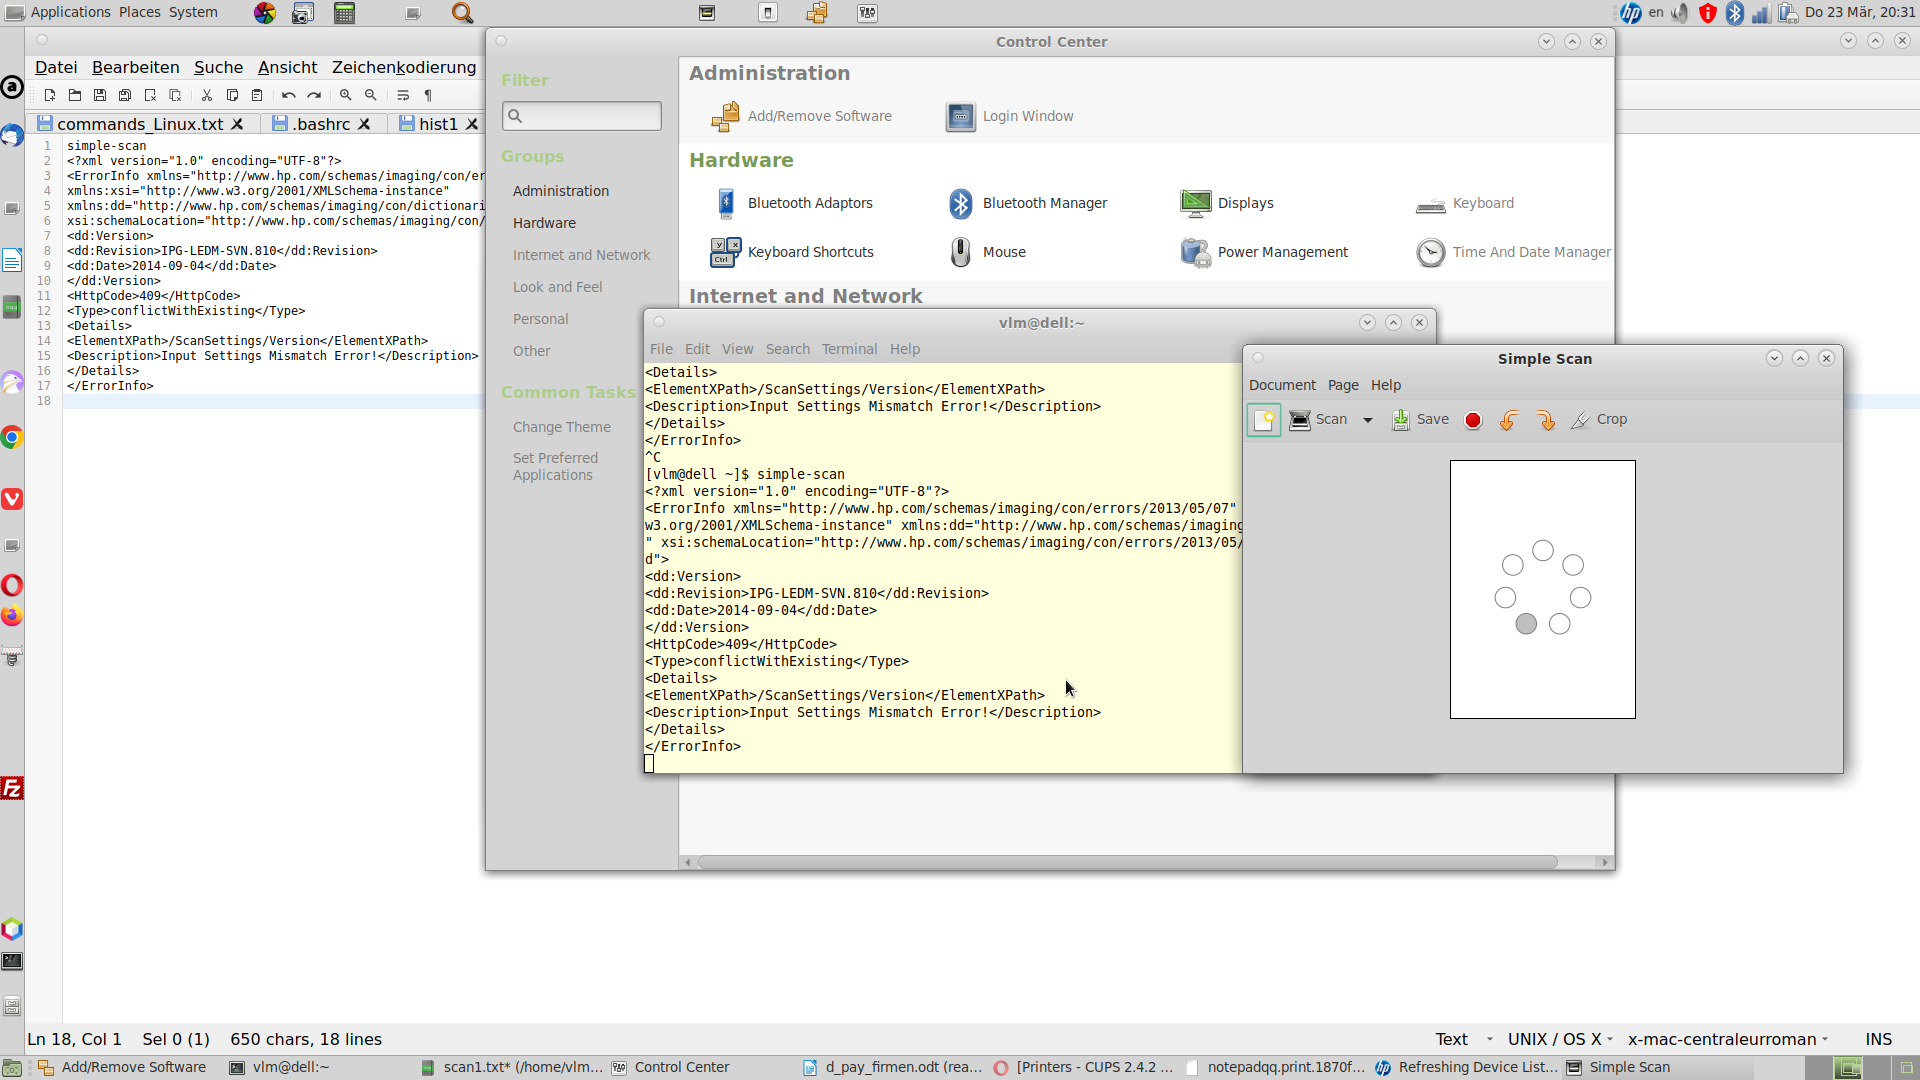The image size is (1920, 1080).
Task: Click the Redo icon in Notepadqq toolbar
Action: pos(314,95)
